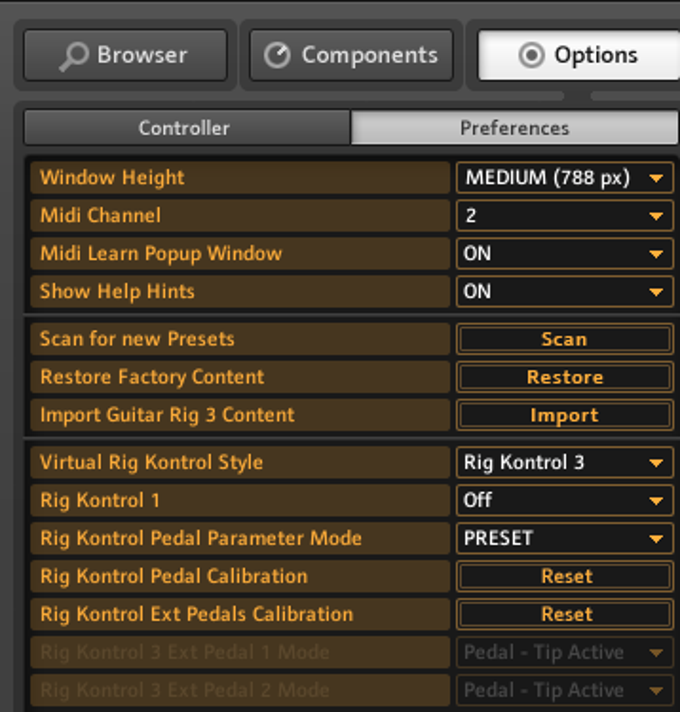
Task: Click the Show Help Hints label
Action: click(117, 292)
